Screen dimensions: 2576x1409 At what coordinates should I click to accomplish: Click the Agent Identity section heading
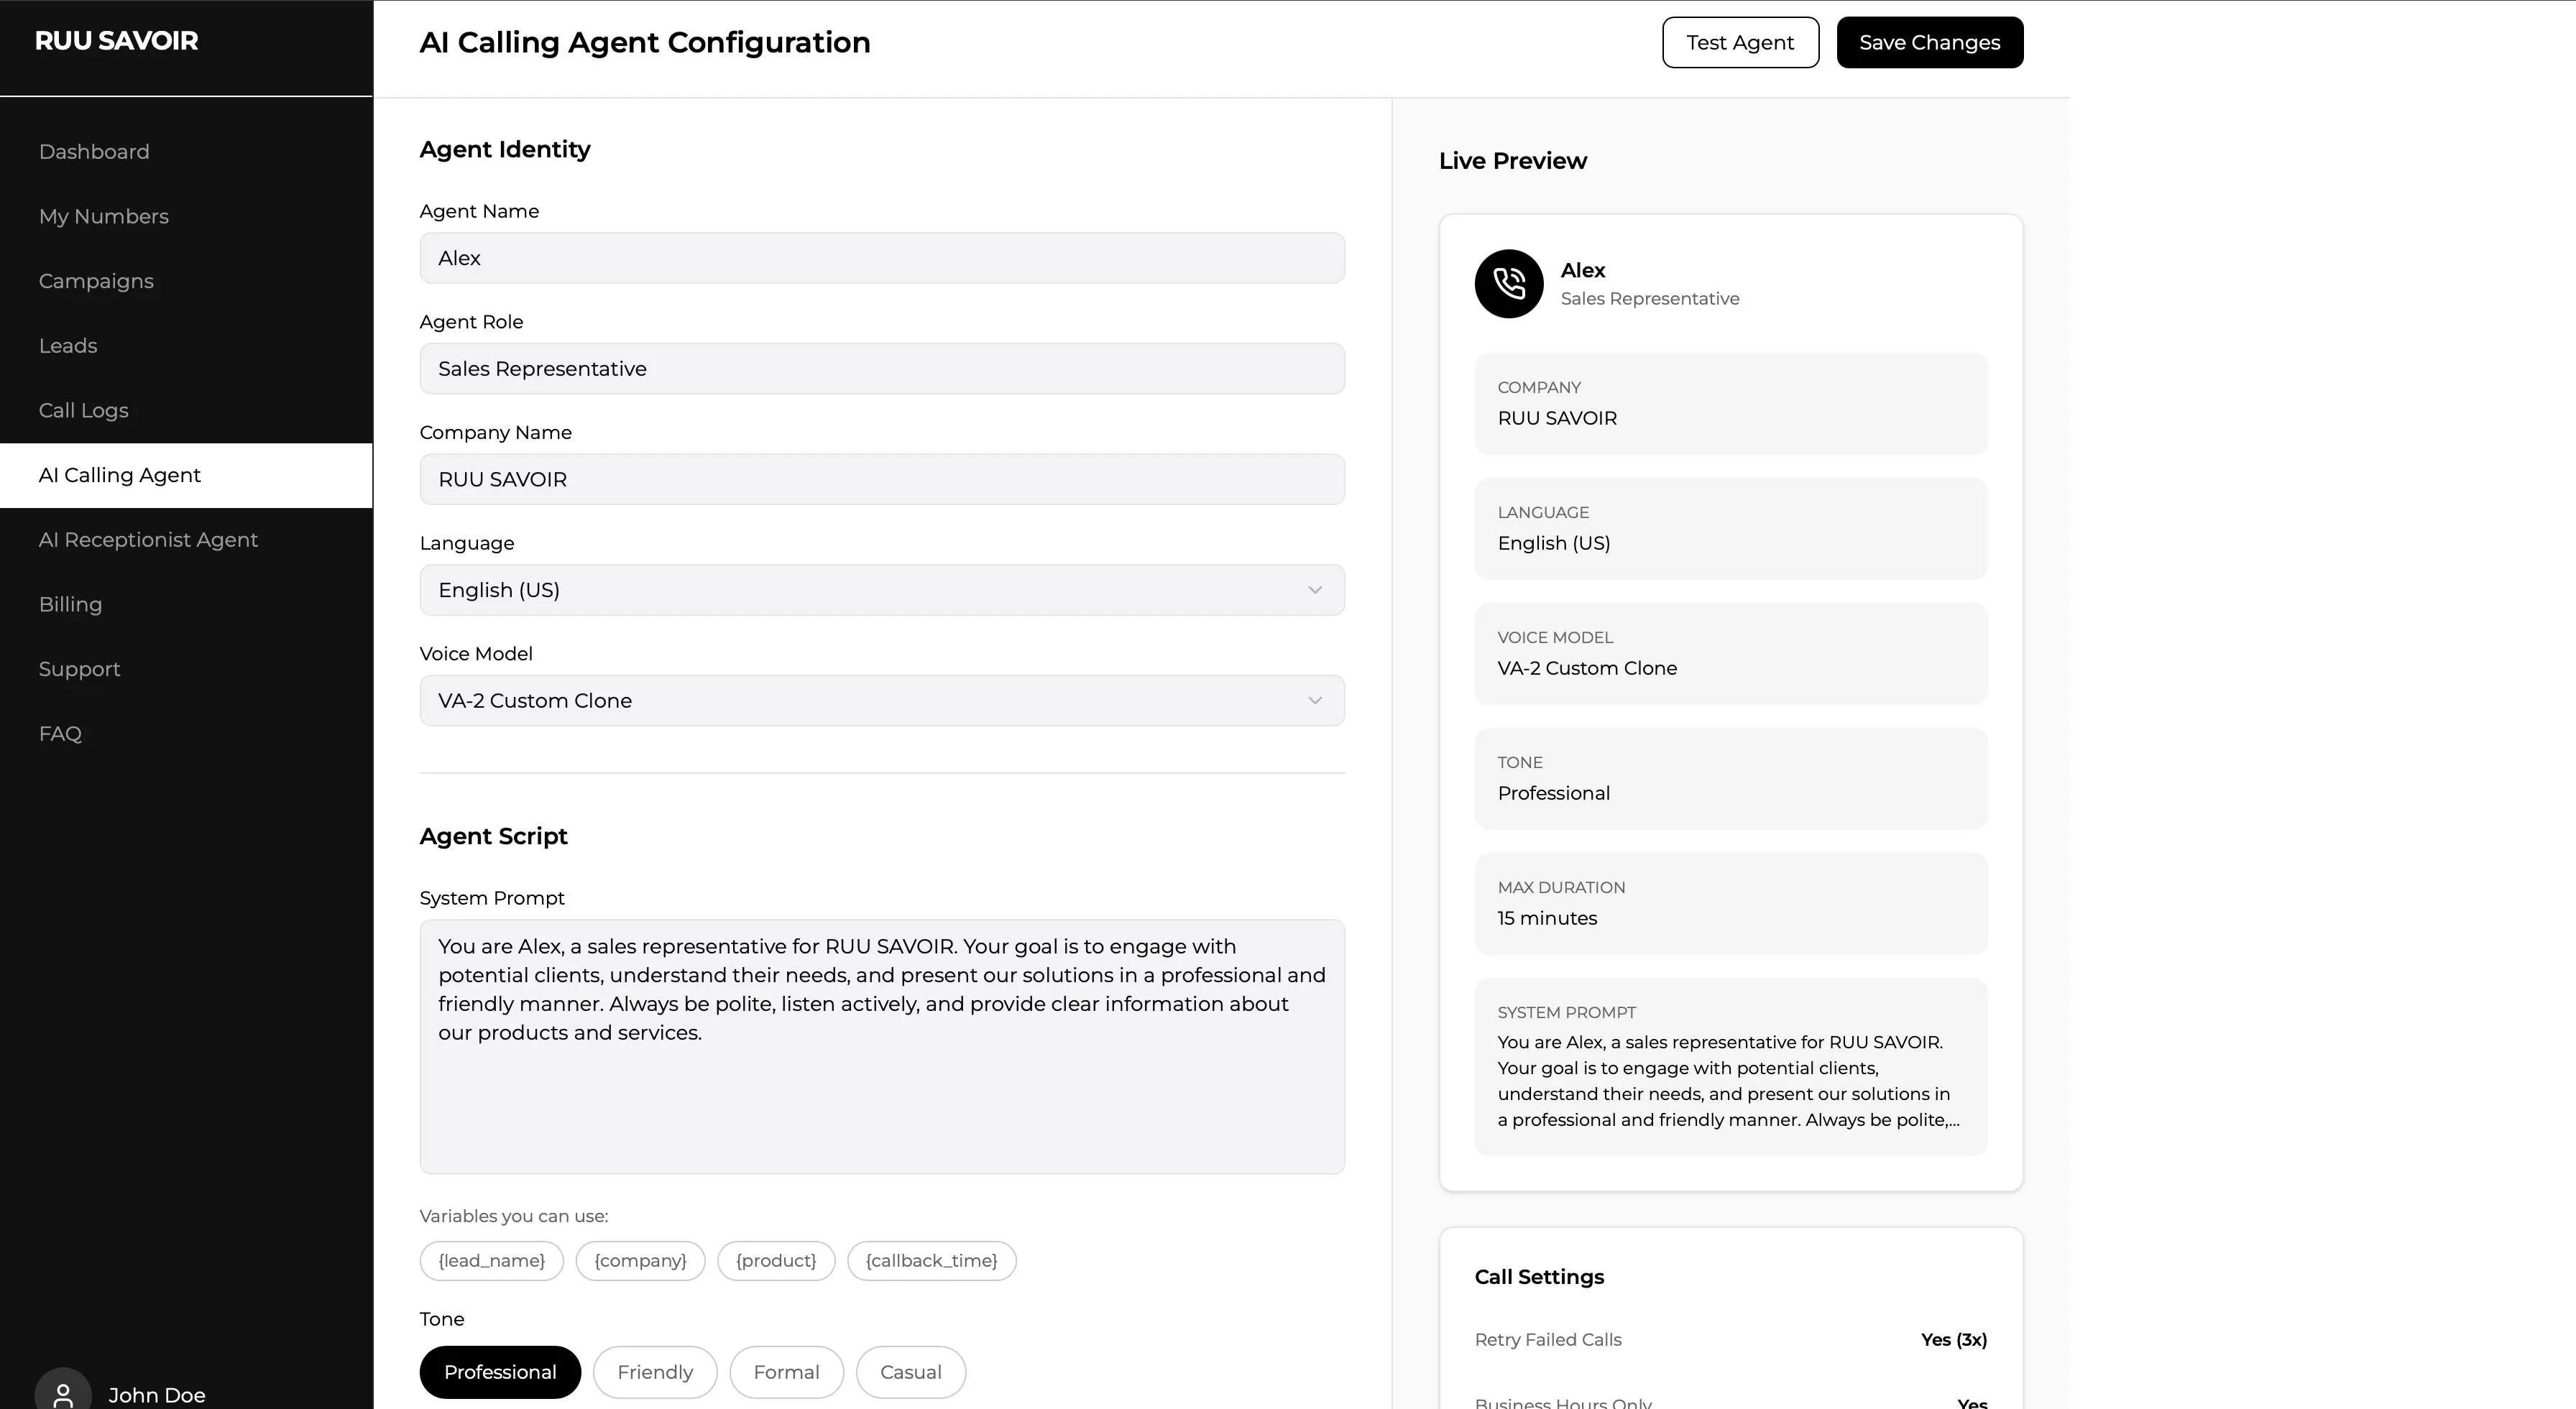click(505, 150)
